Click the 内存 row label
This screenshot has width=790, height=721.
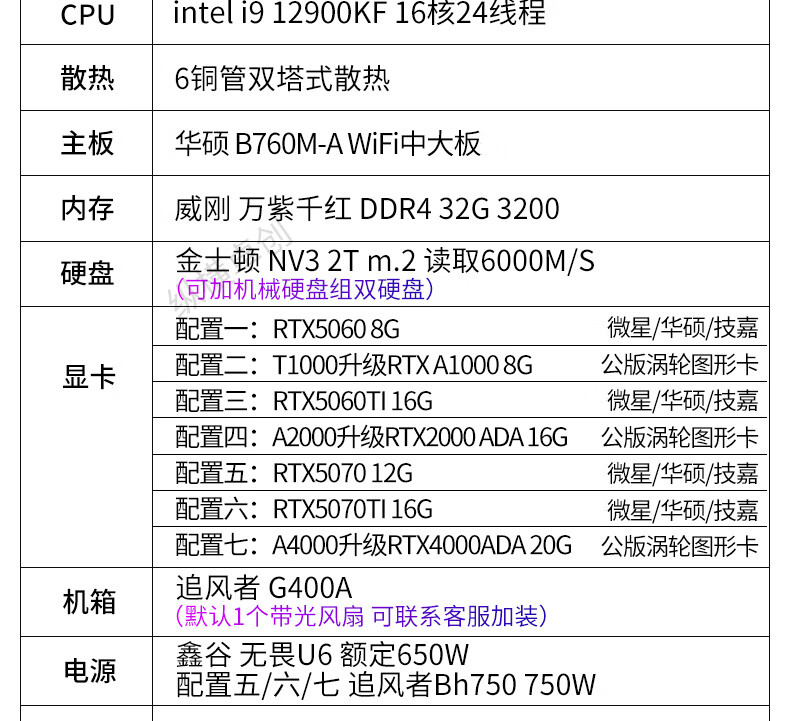coord(87,209)
